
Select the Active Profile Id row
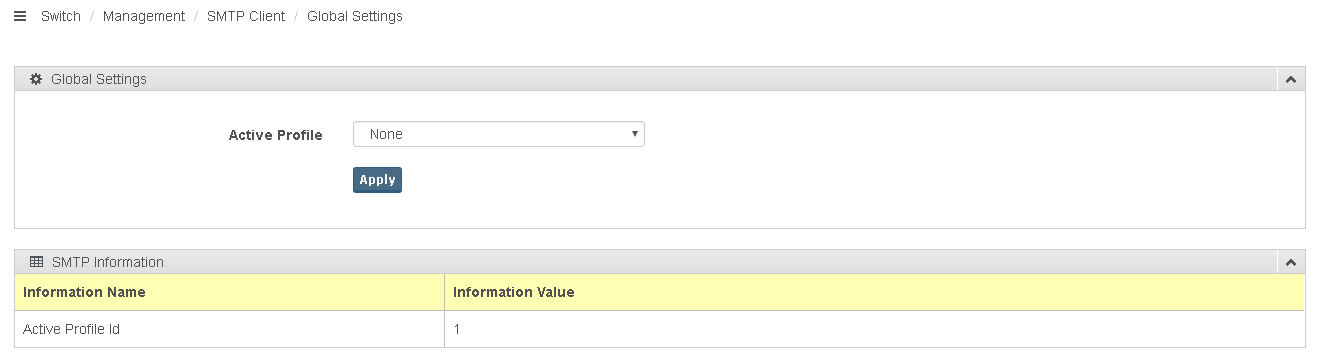tap(660, 329)
